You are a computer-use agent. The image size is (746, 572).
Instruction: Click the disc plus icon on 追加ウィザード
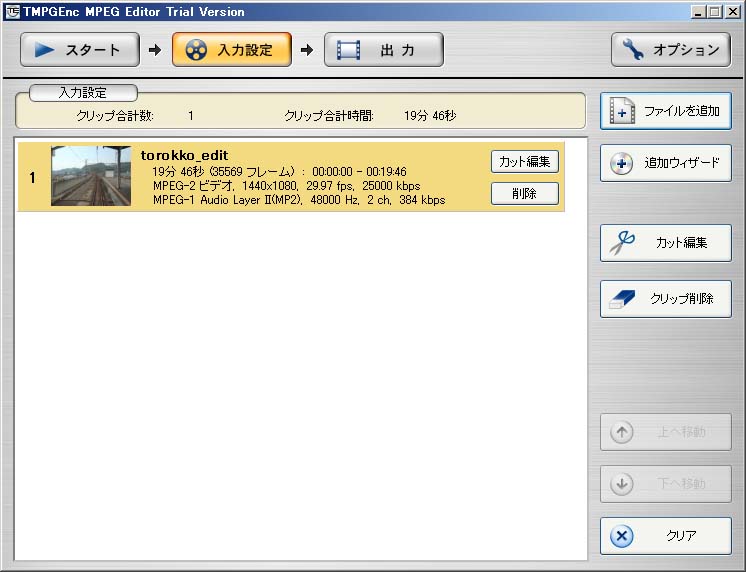coord(621,164)
